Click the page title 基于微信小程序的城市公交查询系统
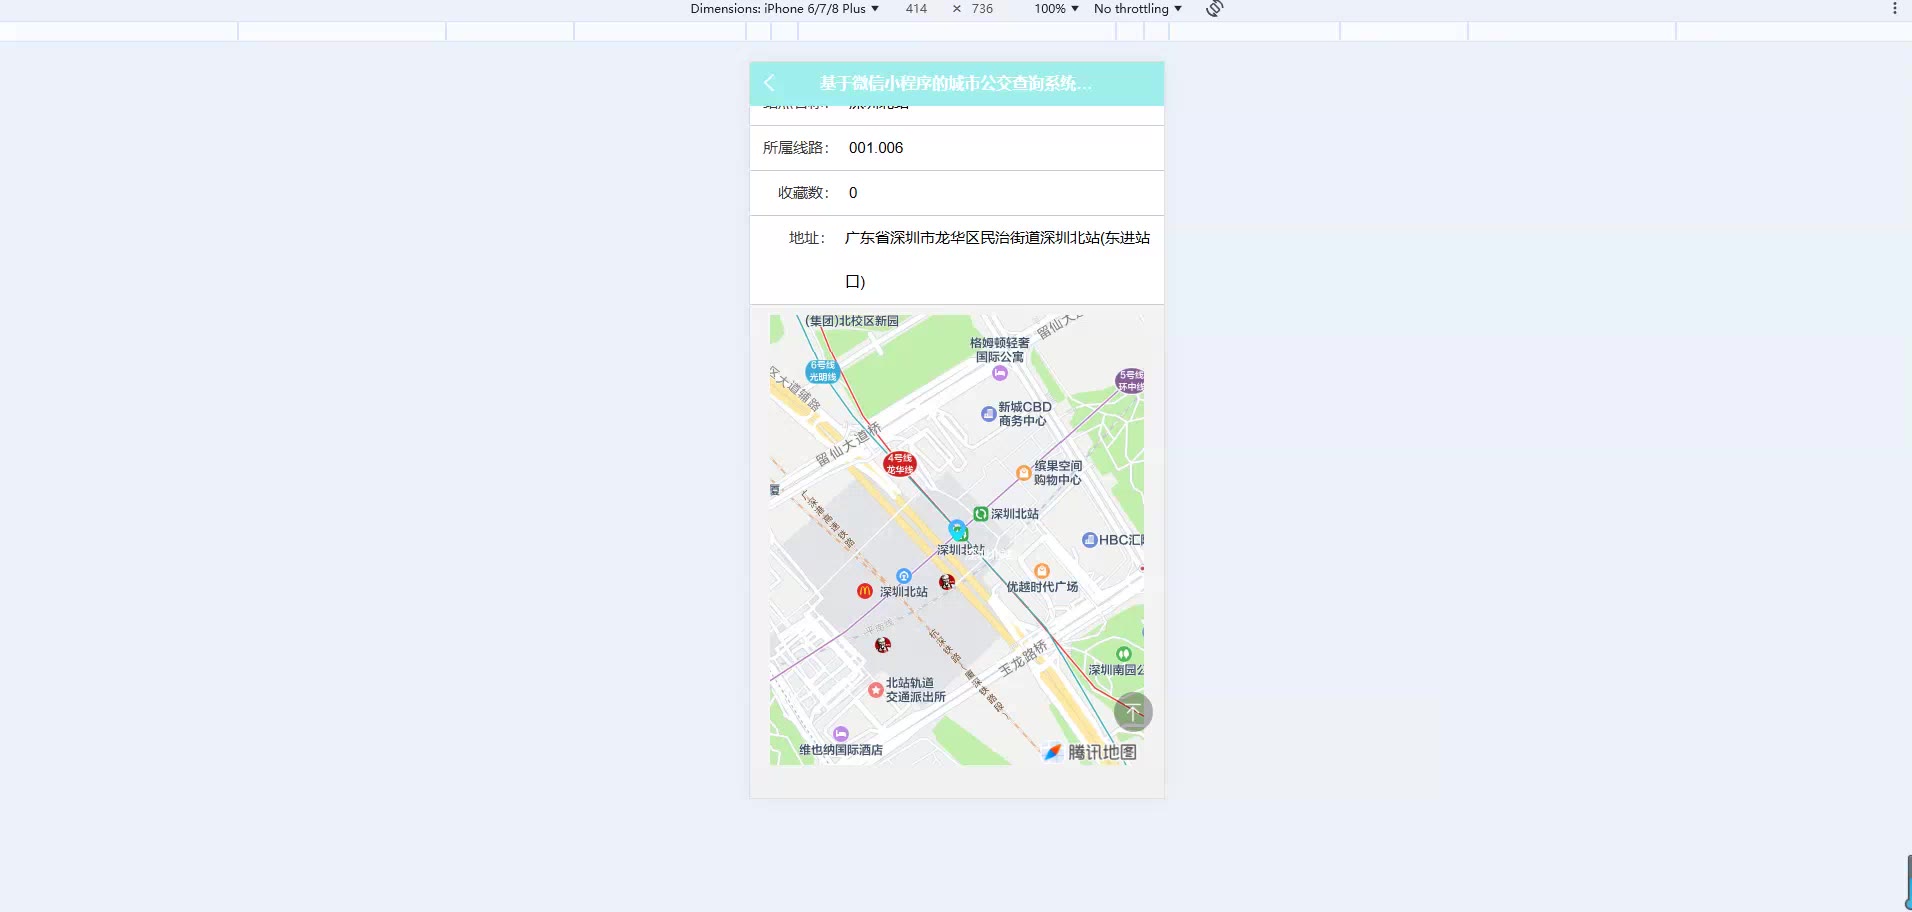This screenshot has height=912, width=1912. point(956,83)
